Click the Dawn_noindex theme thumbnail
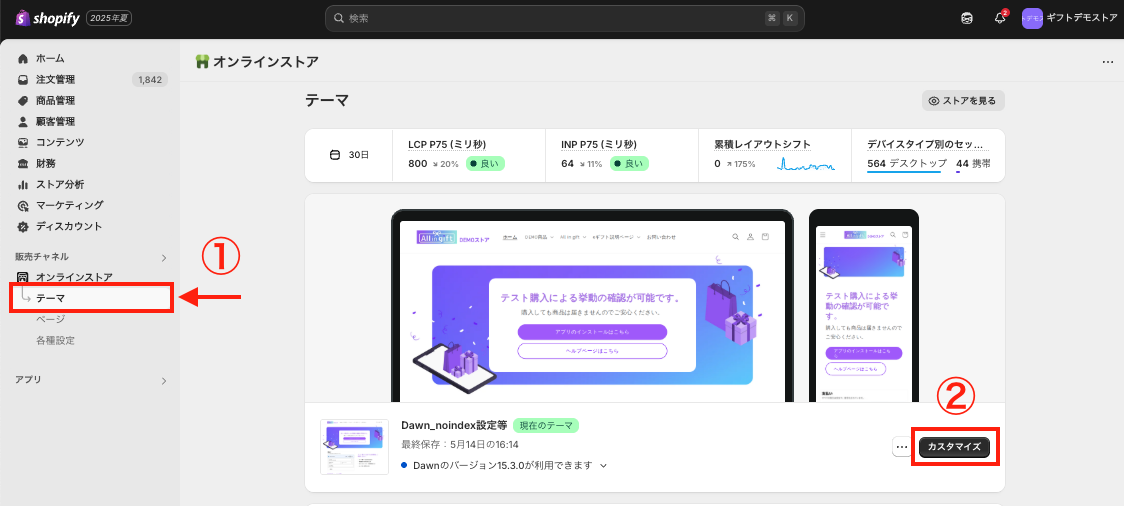Screen dimensions: 1124x506 tap(344, 447)
